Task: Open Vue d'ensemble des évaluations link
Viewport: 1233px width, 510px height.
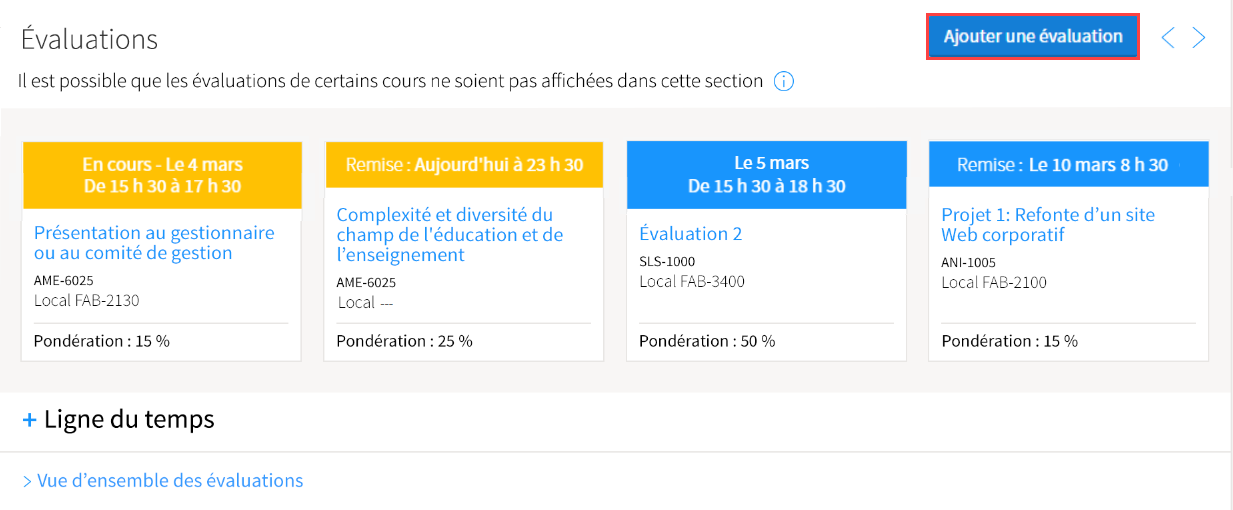Action: pos(163,481)
